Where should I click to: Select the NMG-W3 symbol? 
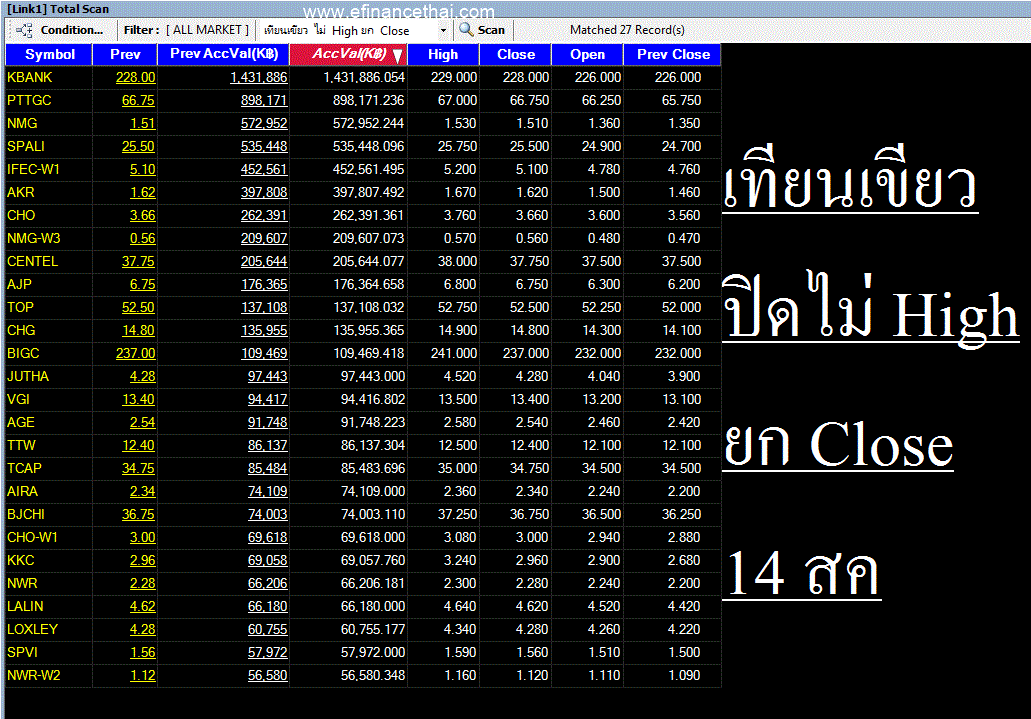tap(34, 239)
